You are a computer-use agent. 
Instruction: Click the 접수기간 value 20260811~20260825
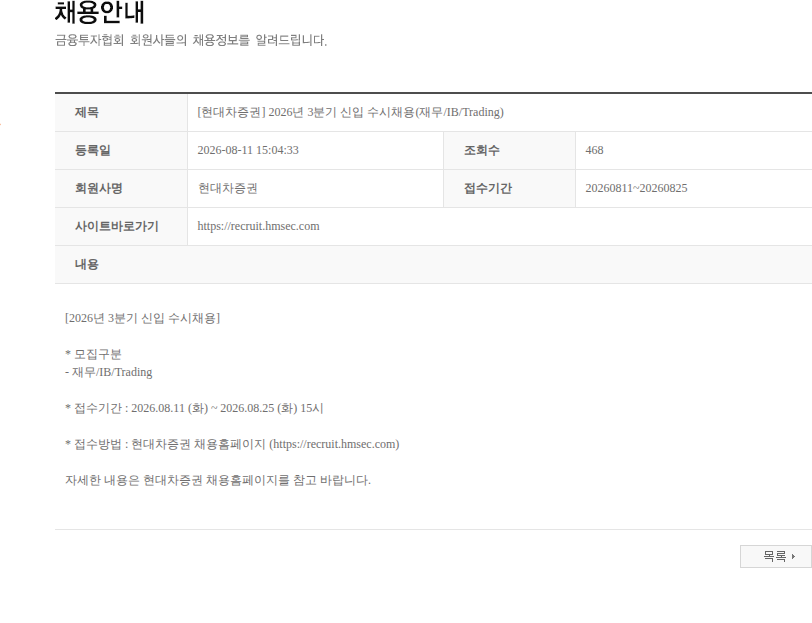tap(636, 189)
